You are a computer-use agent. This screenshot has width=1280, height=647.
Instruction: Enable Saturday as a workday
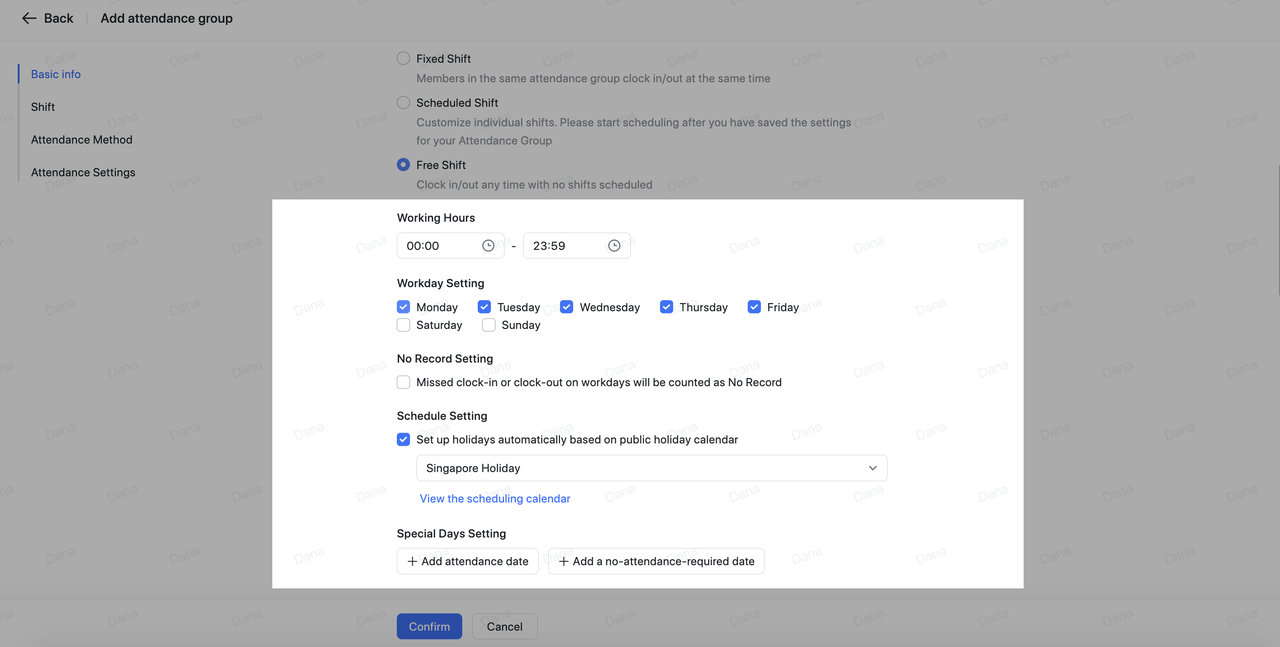pyautogui.click(x=403, y=325)
